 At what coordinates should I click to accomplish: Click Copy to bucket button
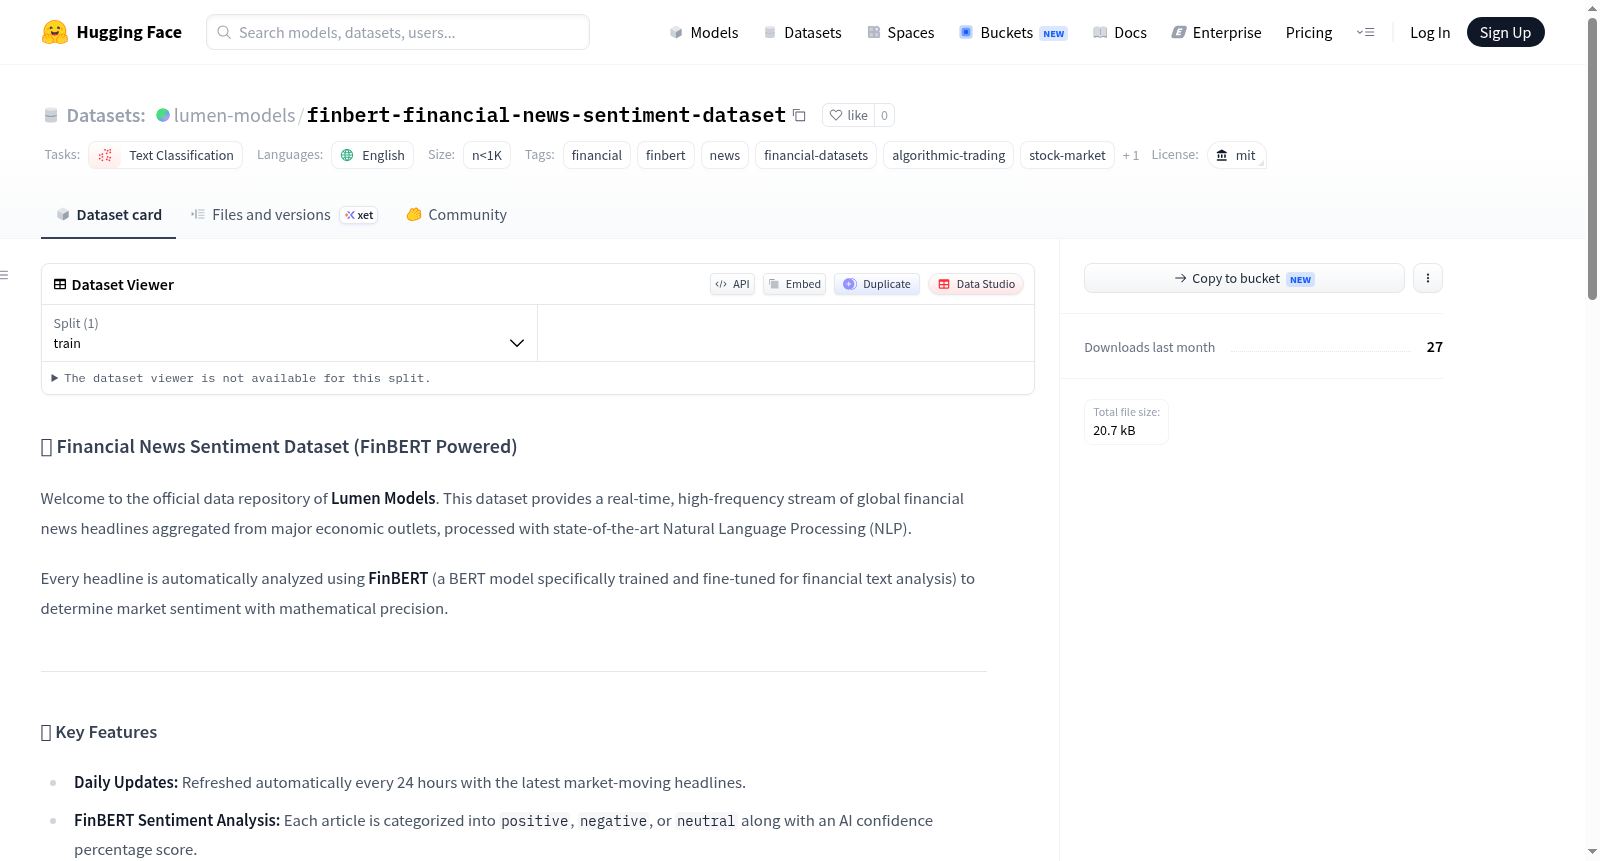tap(1244, 278)
